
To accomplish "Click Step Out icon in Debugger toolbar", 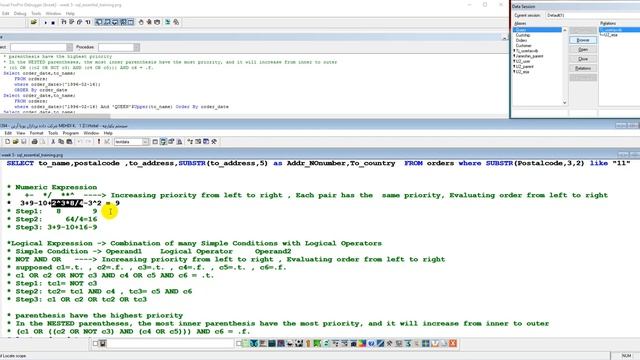I will pos(80,22).
